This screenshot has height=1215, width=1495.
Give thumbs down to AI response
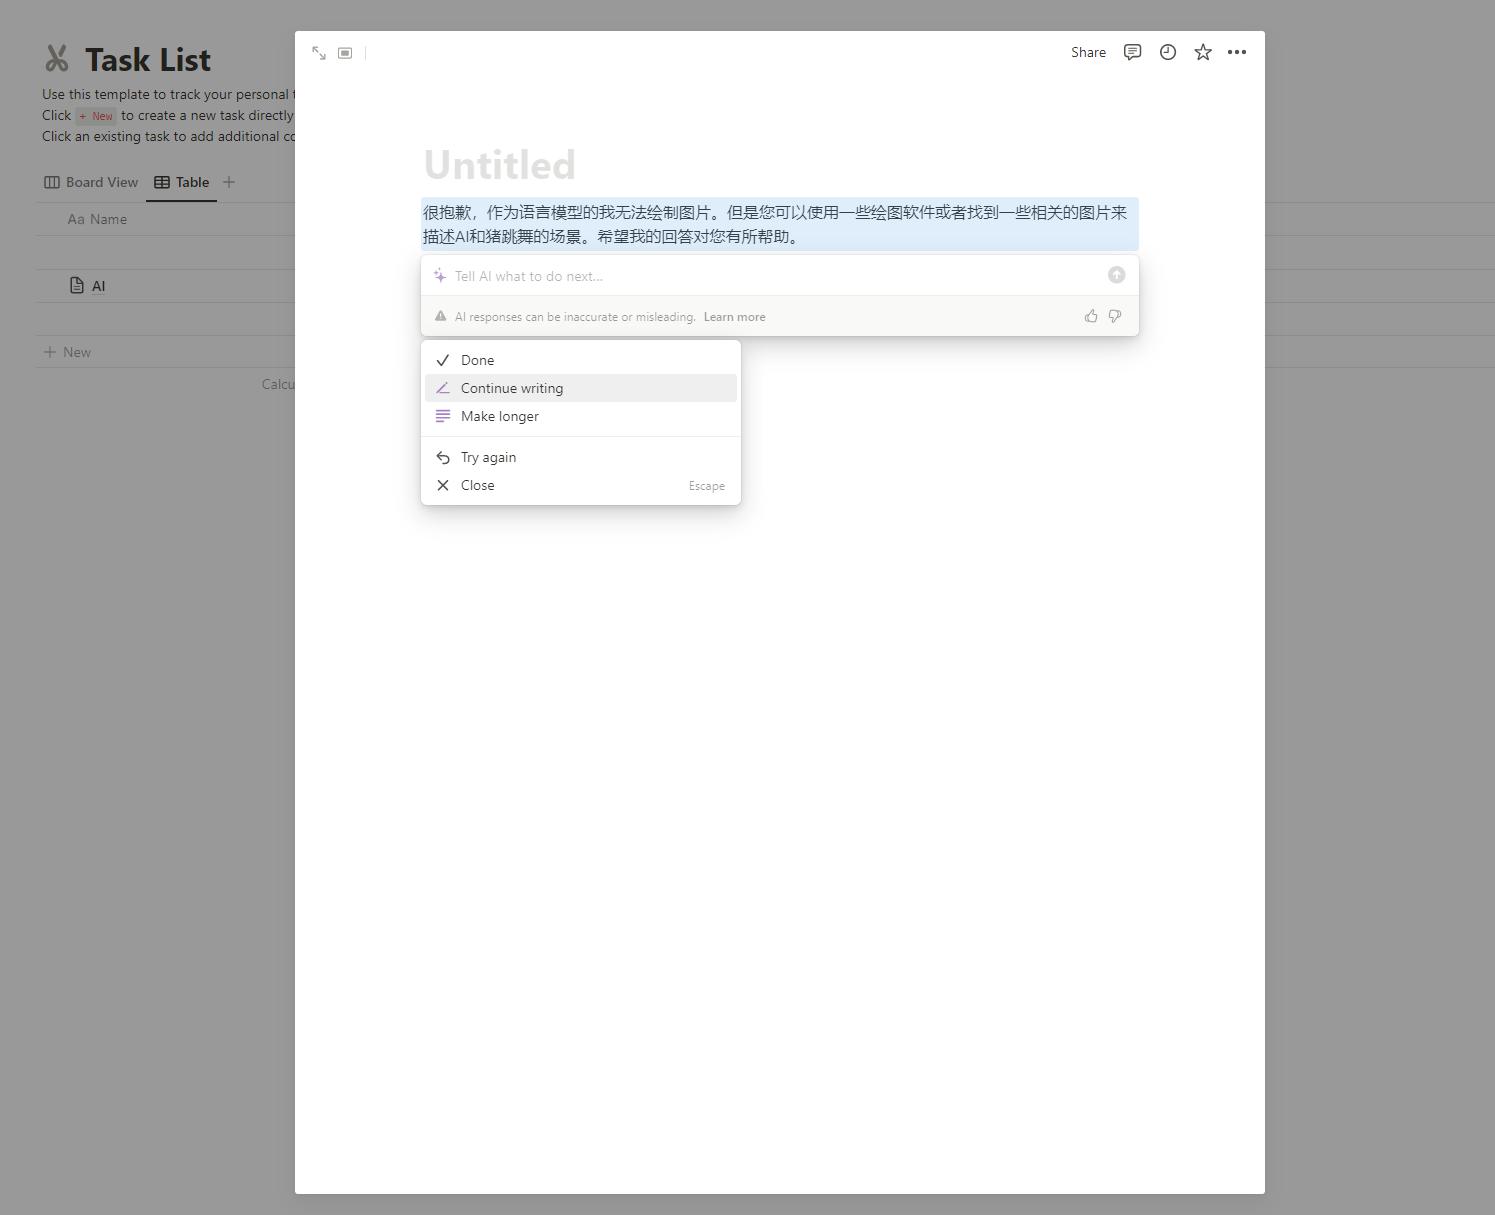(x=1115, y=316)
